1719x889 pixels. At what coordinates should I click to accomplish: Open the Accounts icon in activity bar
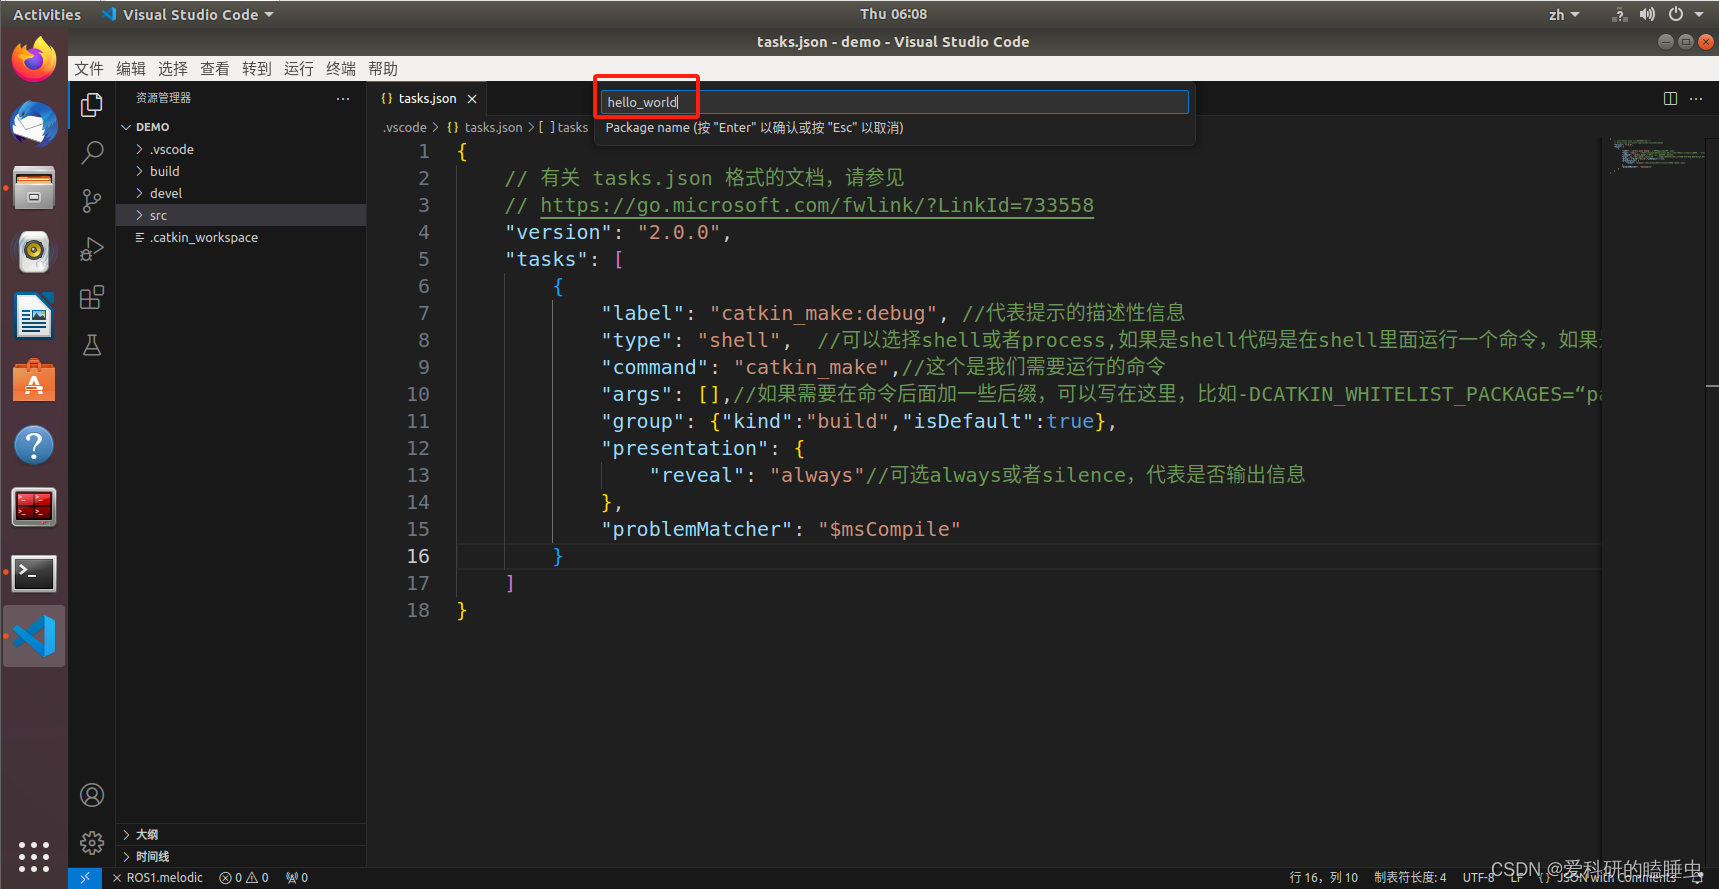[x=92, y=795]
